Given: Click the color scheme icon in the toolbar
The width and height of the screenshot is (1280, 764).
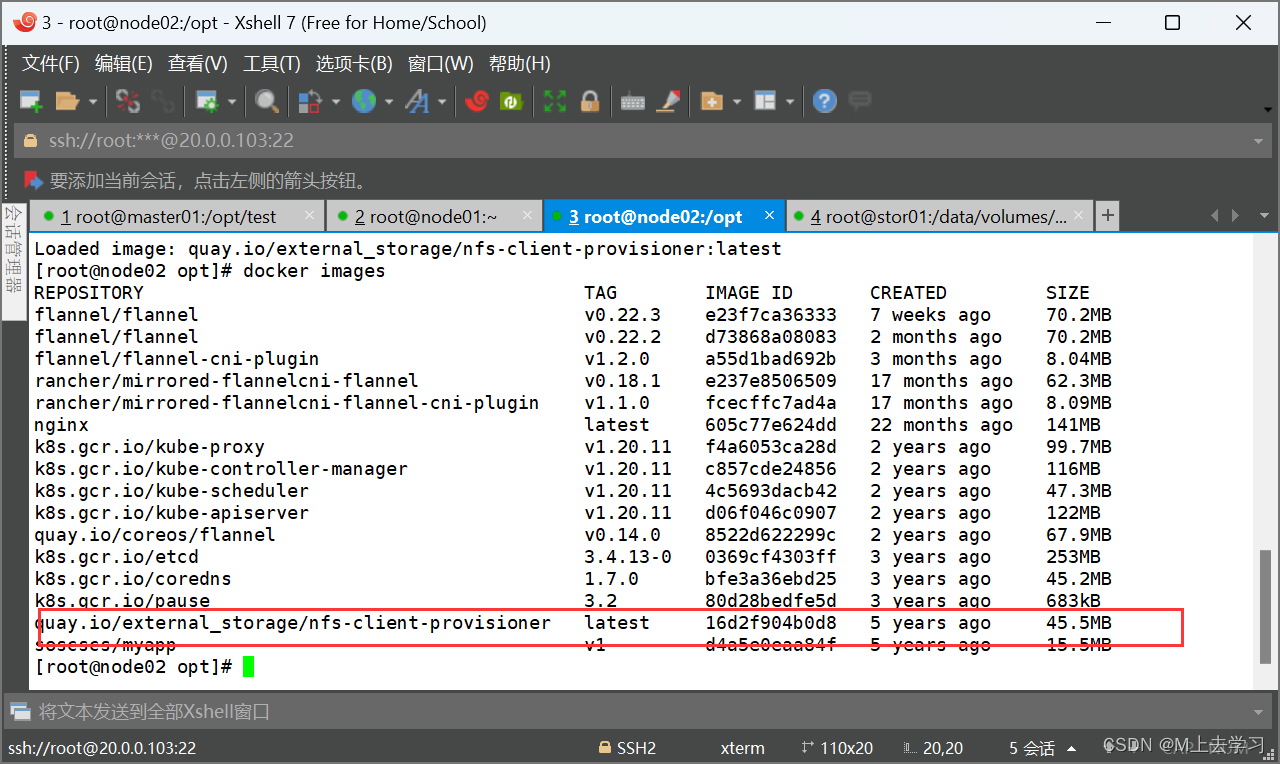Looking at the screenshot, I should click(x=310, y=101).
